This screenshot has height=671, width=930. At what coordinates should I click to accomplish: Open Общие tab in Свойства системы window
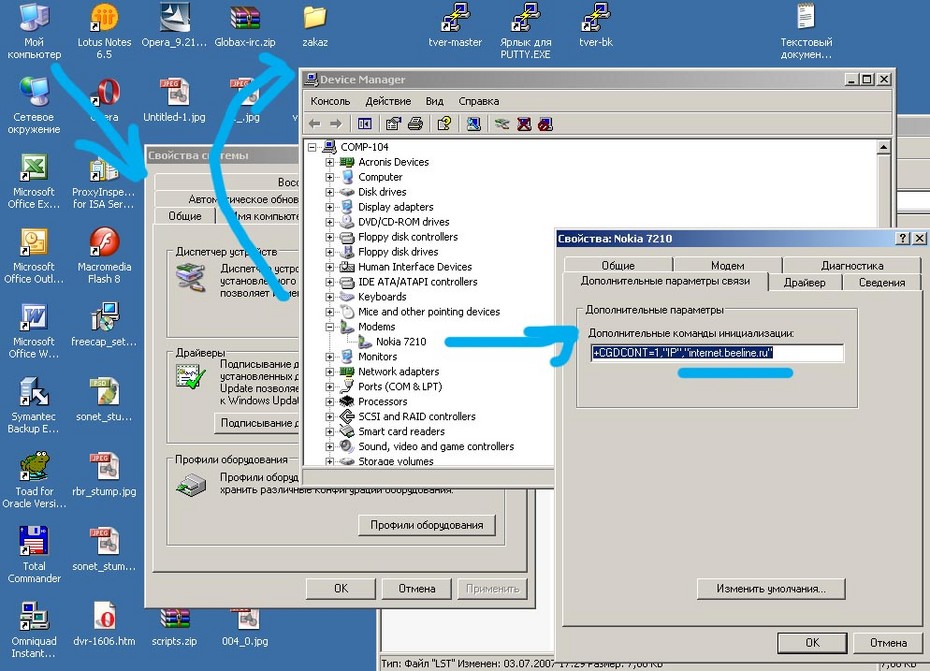pos(184,216)
